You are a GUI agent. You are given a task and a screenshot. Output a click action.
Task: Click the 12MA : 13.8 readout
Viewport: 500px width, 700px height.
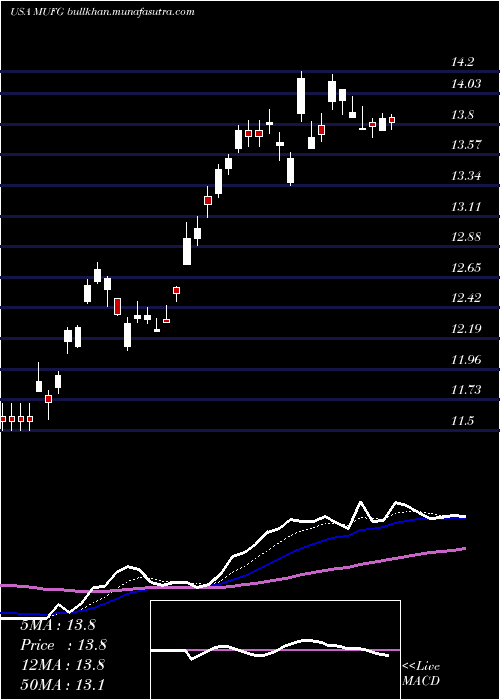coord(62,665)
